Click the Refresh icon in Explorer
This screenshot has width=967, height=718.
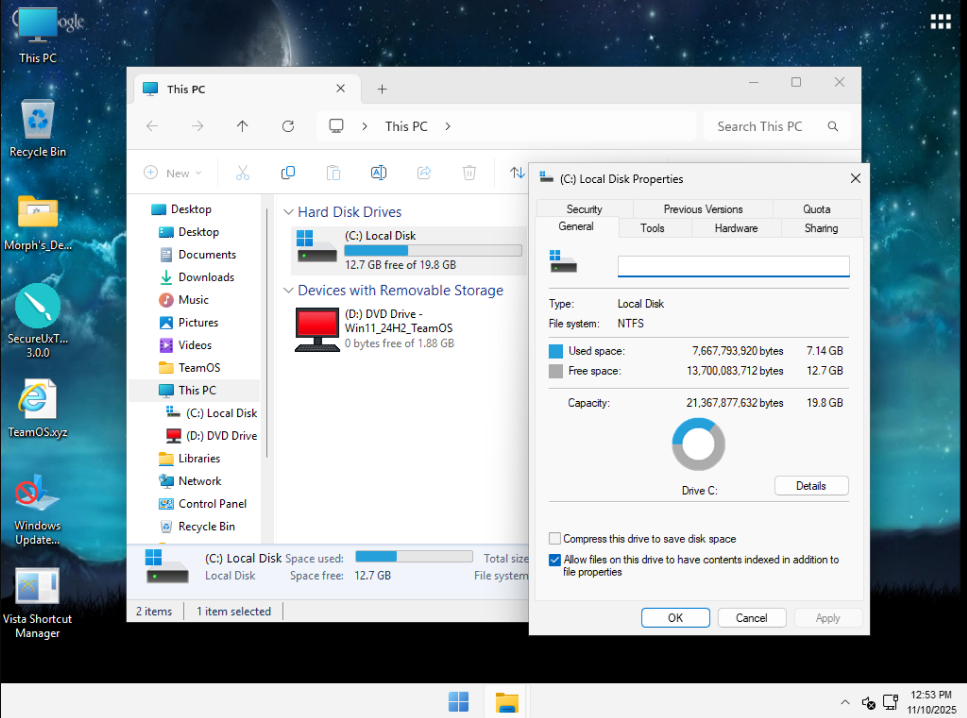click(x=288, y=126)
